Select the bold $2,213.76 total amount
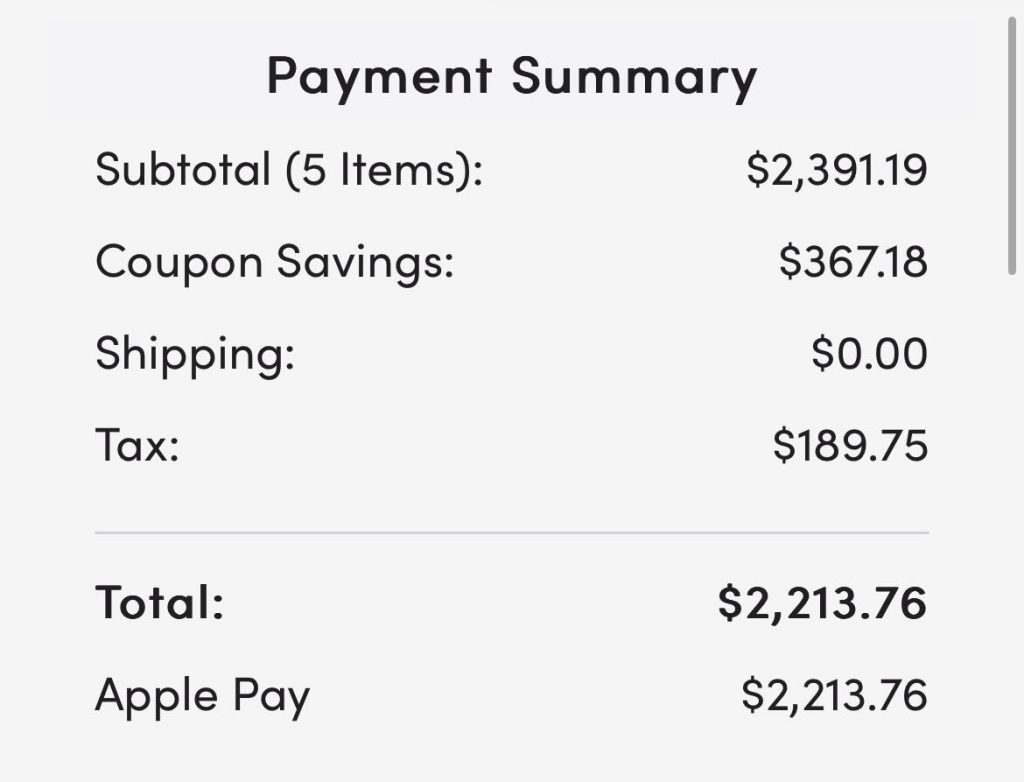1024x782 pixels. [x=822, y=603]
